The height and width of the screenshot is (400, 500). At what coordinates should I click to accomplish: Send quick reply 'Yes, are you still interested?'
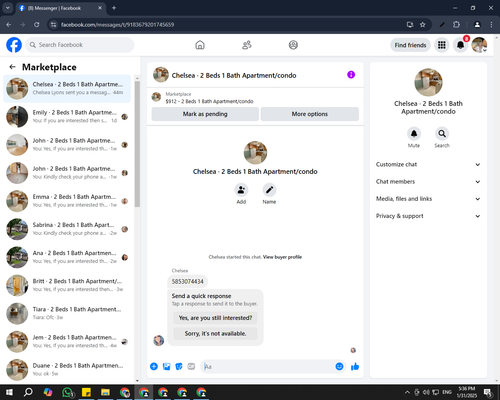[x=215, y=318]
